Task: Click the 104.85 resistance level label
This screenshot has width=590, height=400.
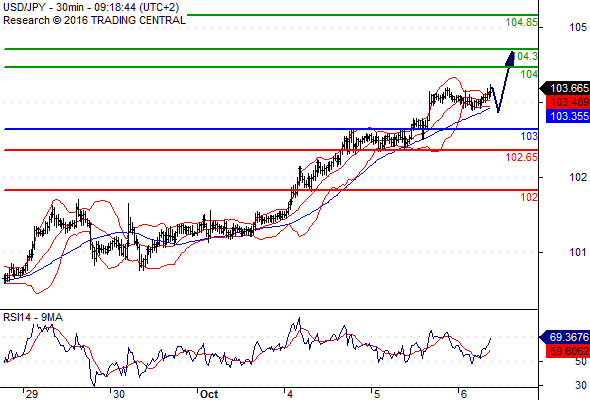Action: point(522,22)
